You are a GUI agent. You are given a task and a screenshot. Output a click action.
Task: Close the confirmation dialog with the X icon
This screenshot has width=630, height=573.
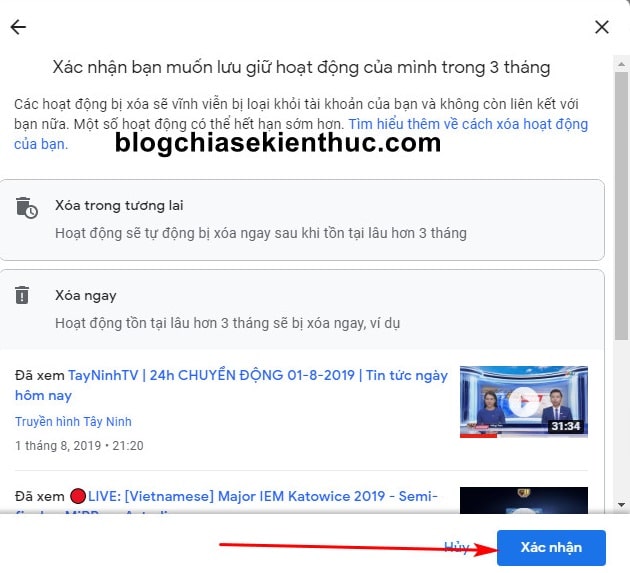click(x=601, y=27)
